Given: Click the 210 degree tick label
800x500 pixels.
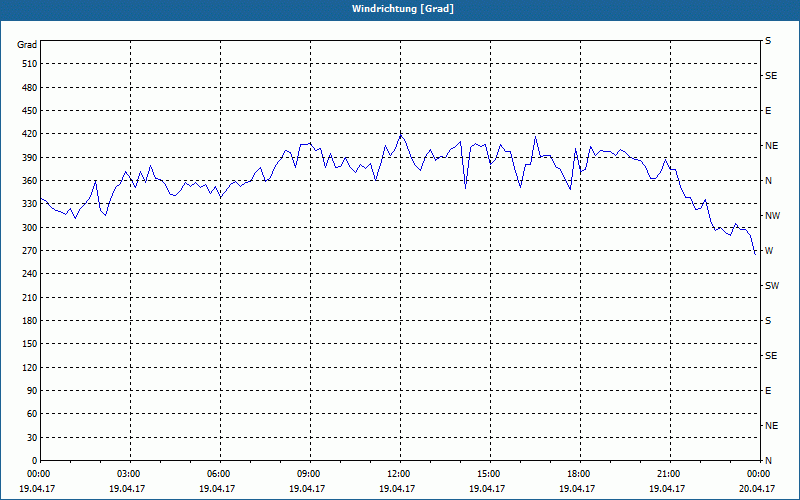Looking at the screenshot, I should pos(30,297).
